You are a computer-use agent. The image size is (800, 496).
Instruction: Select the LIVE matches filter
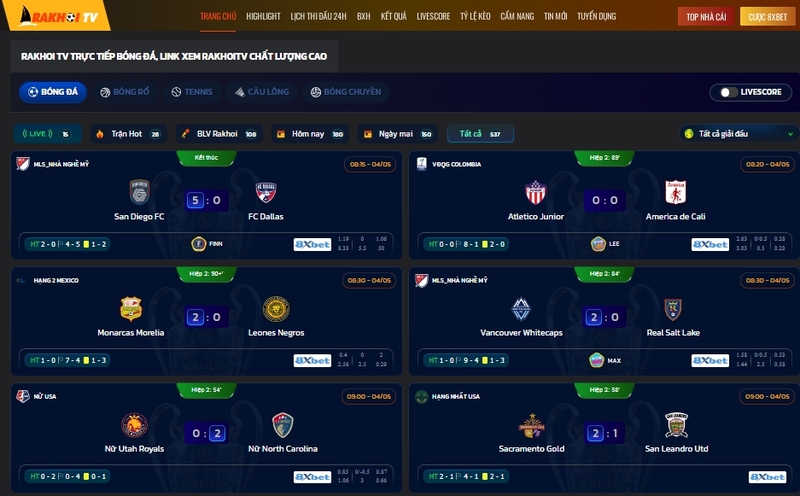[x=47, y=134]
